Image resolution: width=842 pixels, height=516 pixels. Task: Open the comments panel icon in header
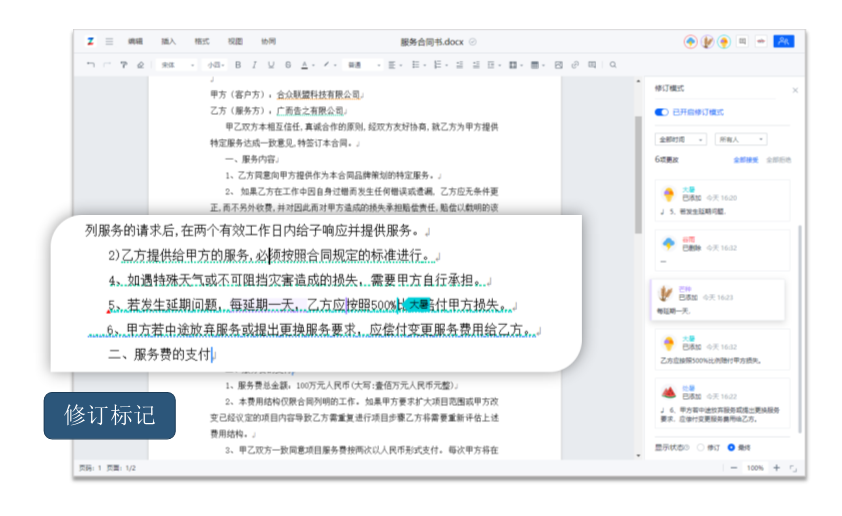tap(743, 41)
